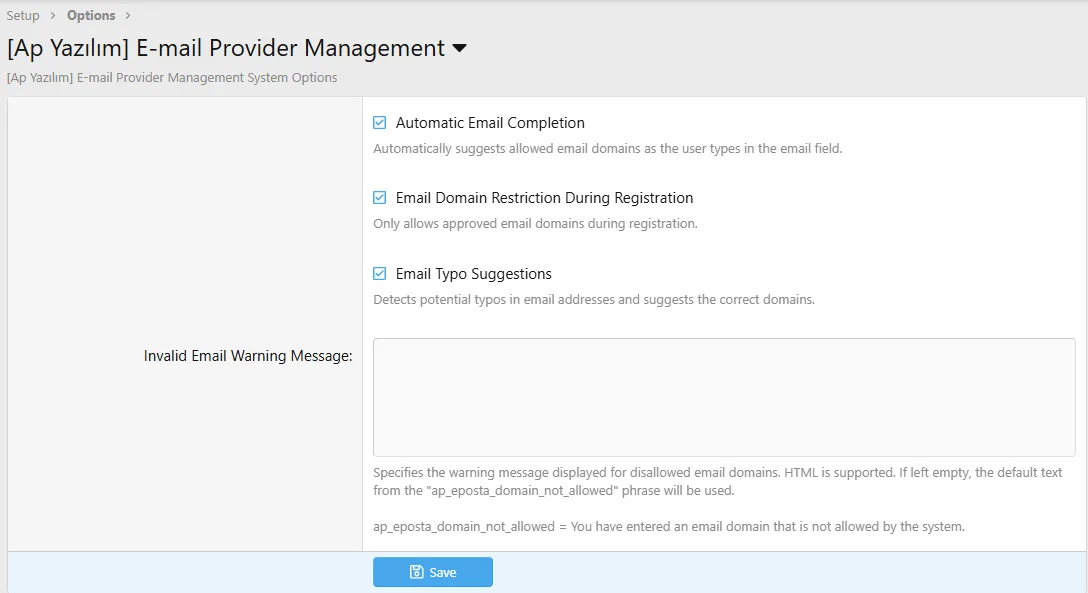Open Options in the breadcrumb trail
This screenshot has height=593, width=1088.
91,15
